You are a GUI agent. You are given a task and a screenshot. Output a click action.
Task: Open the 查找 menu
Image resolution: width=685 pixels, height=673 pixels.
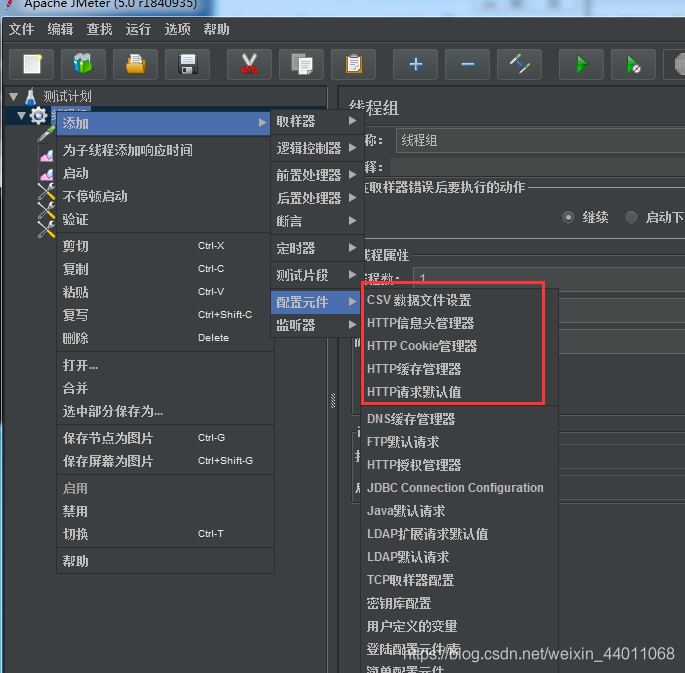[100, 29]
